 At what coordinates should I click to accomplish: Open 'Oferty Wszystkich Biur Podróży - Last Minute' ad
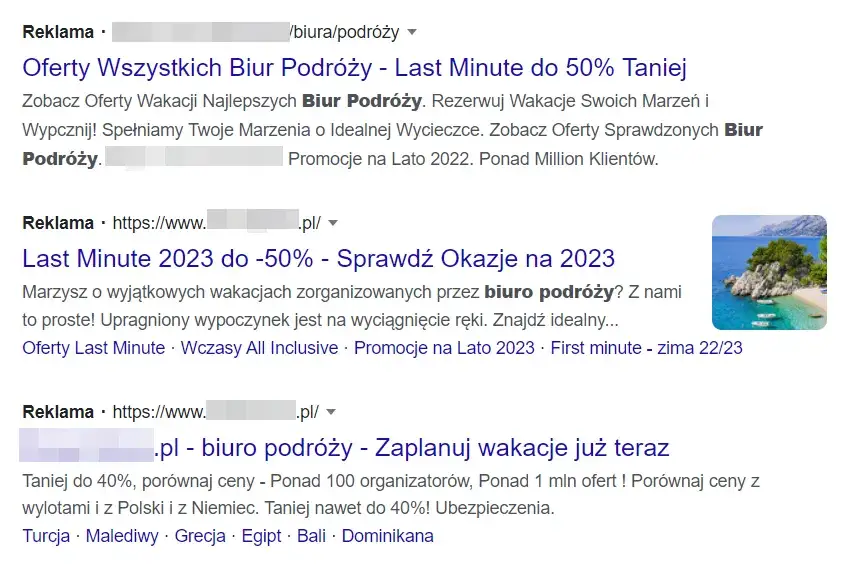point(354,67)
